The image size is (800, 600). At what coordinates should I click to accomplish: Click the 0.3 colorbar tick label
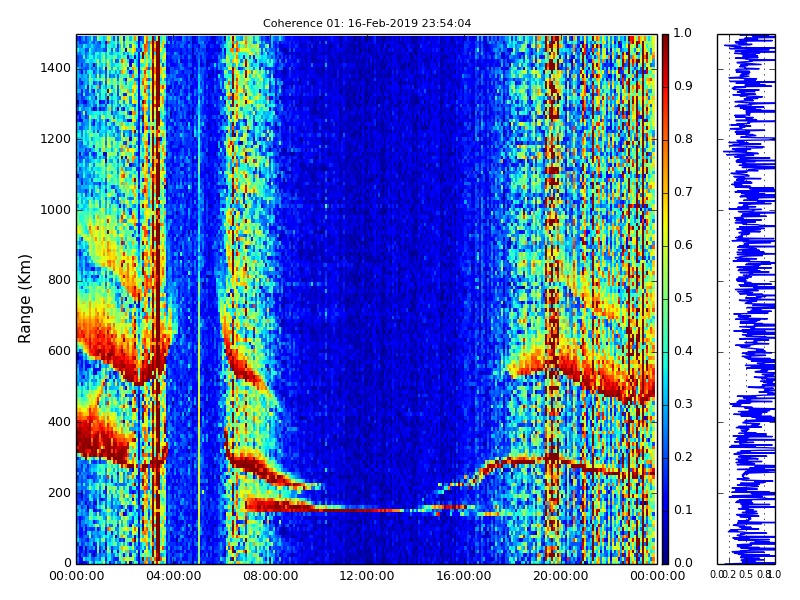[683, 404]
